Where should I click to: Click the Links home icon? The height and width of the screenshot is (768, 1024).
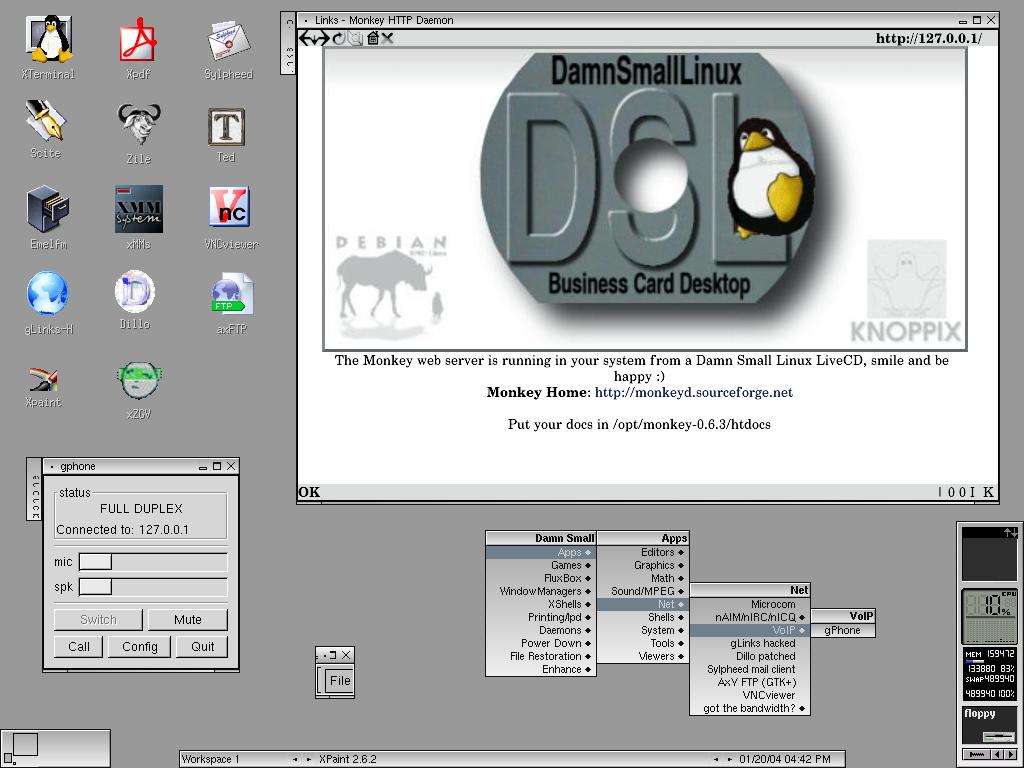pyautogui.click(x=372, y=39)
